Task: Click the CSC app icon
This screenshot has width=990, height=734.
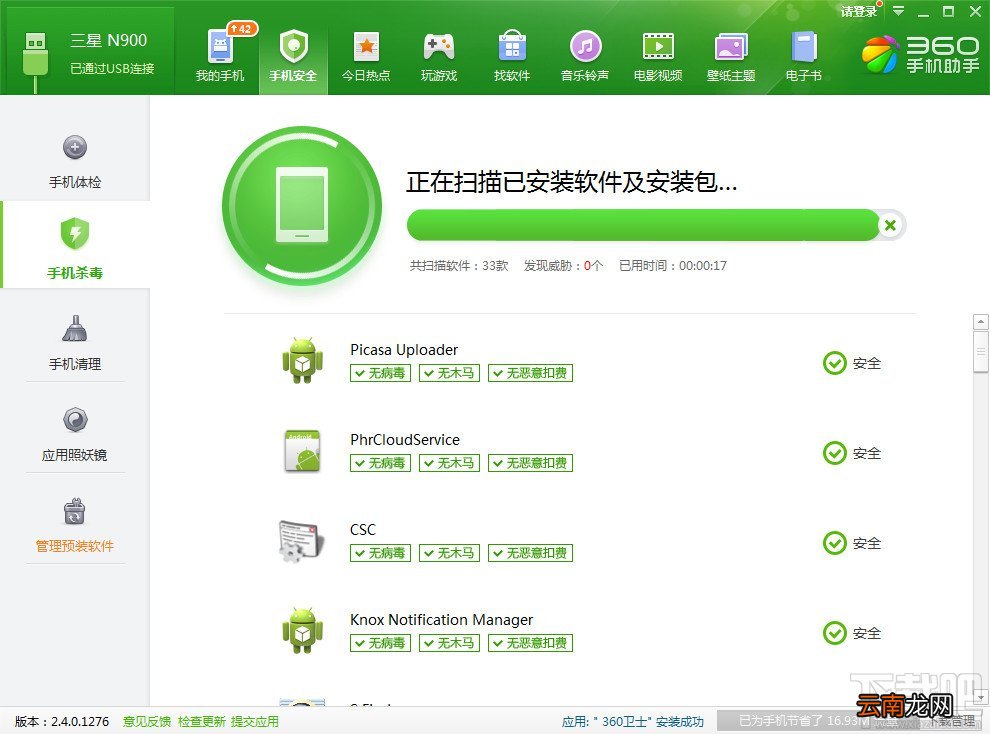Action: click(302, 541)
